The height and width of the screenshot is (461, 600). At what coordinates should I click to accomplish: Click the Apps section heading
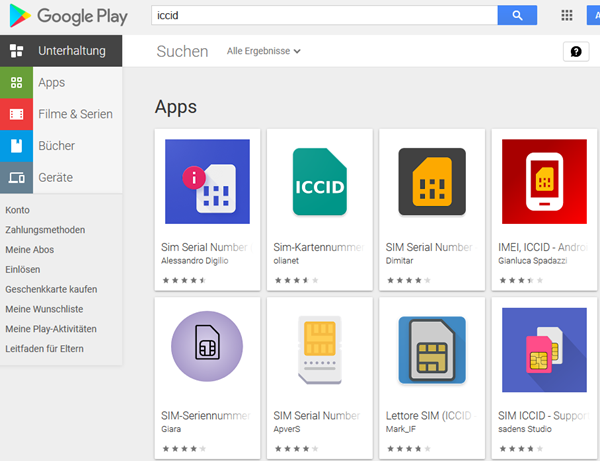[x=176, y=107]
